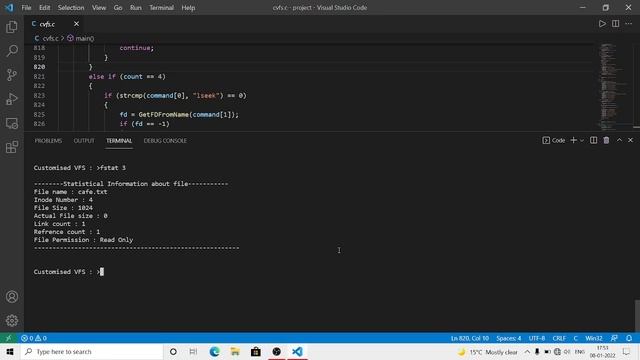Open the View menu
The width and height of the screenshot is (640, 360).
(99, 8)
